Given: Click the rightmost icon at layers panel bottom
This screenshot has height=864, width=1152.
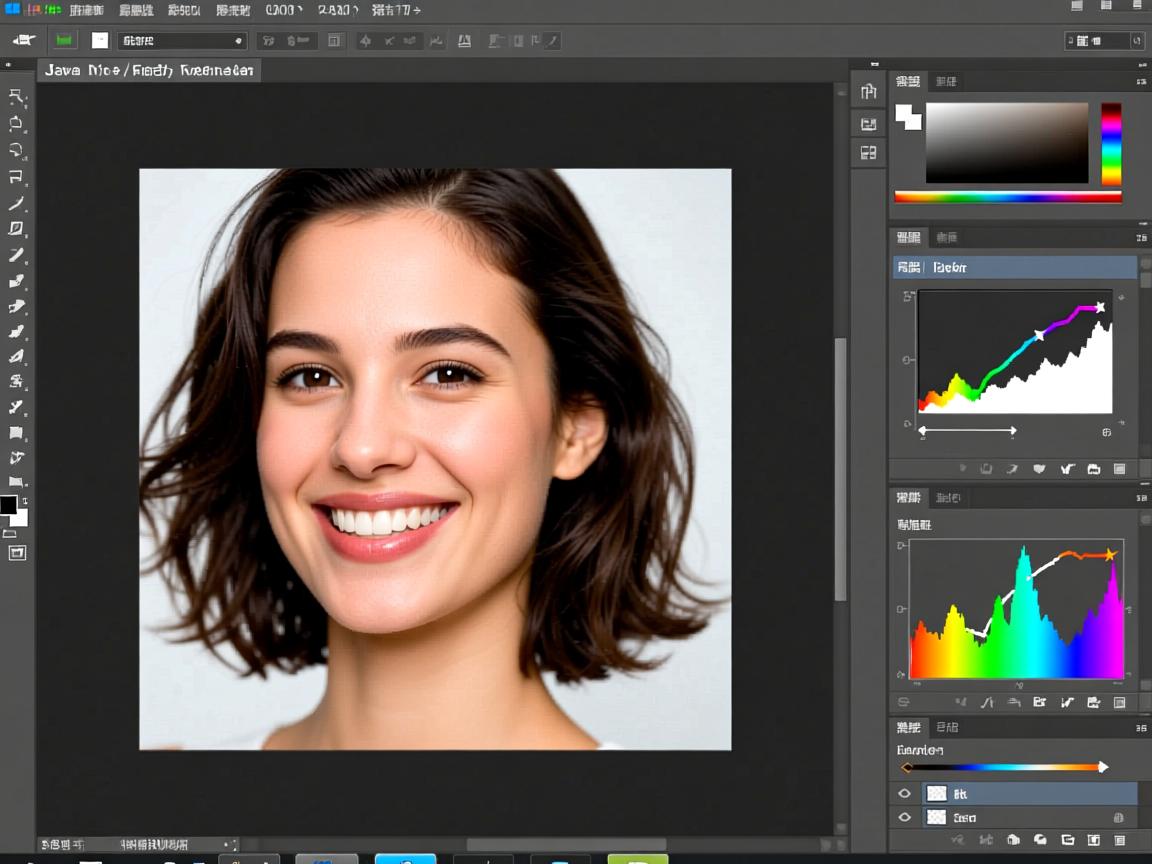Looking at the screenshot, I should (1119, 841).
